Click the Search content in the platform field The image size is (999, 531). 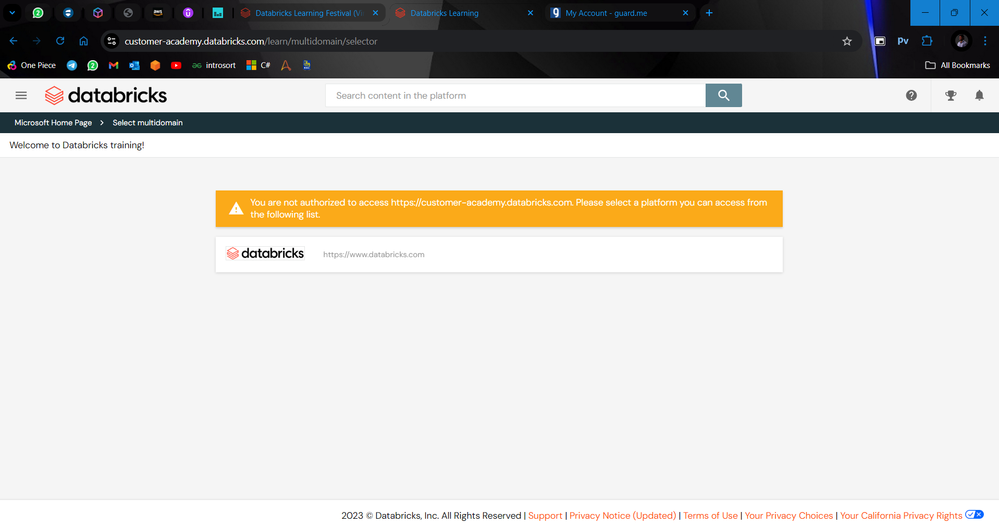tap(515, 96)
